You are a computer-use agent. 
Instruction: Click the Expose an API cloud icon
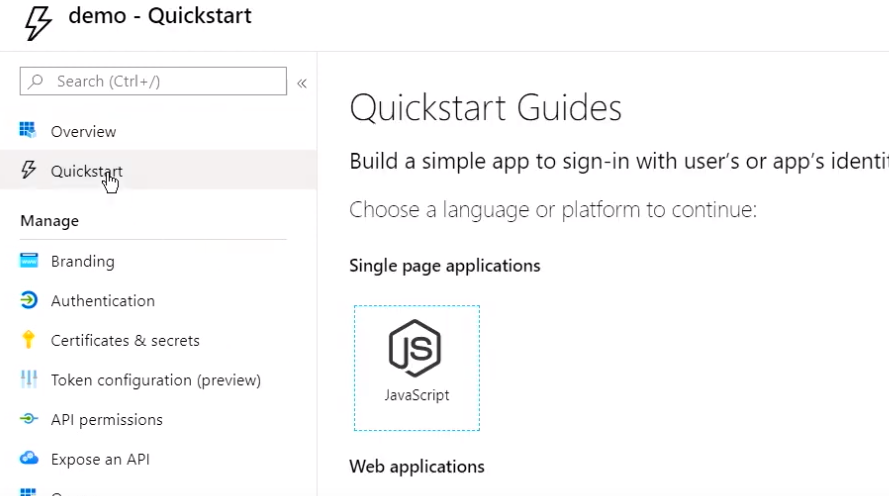tap(29, 458)
